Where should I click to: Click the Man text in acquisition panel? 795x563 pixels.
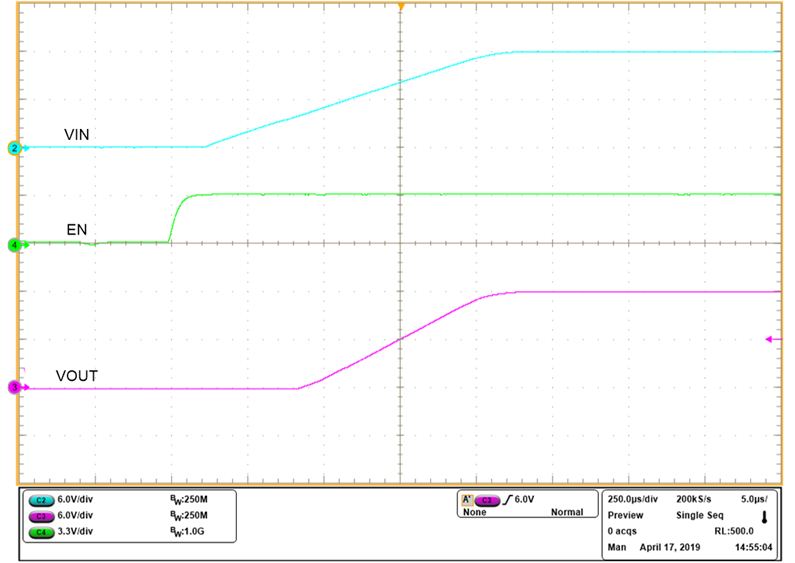[617, 548]
